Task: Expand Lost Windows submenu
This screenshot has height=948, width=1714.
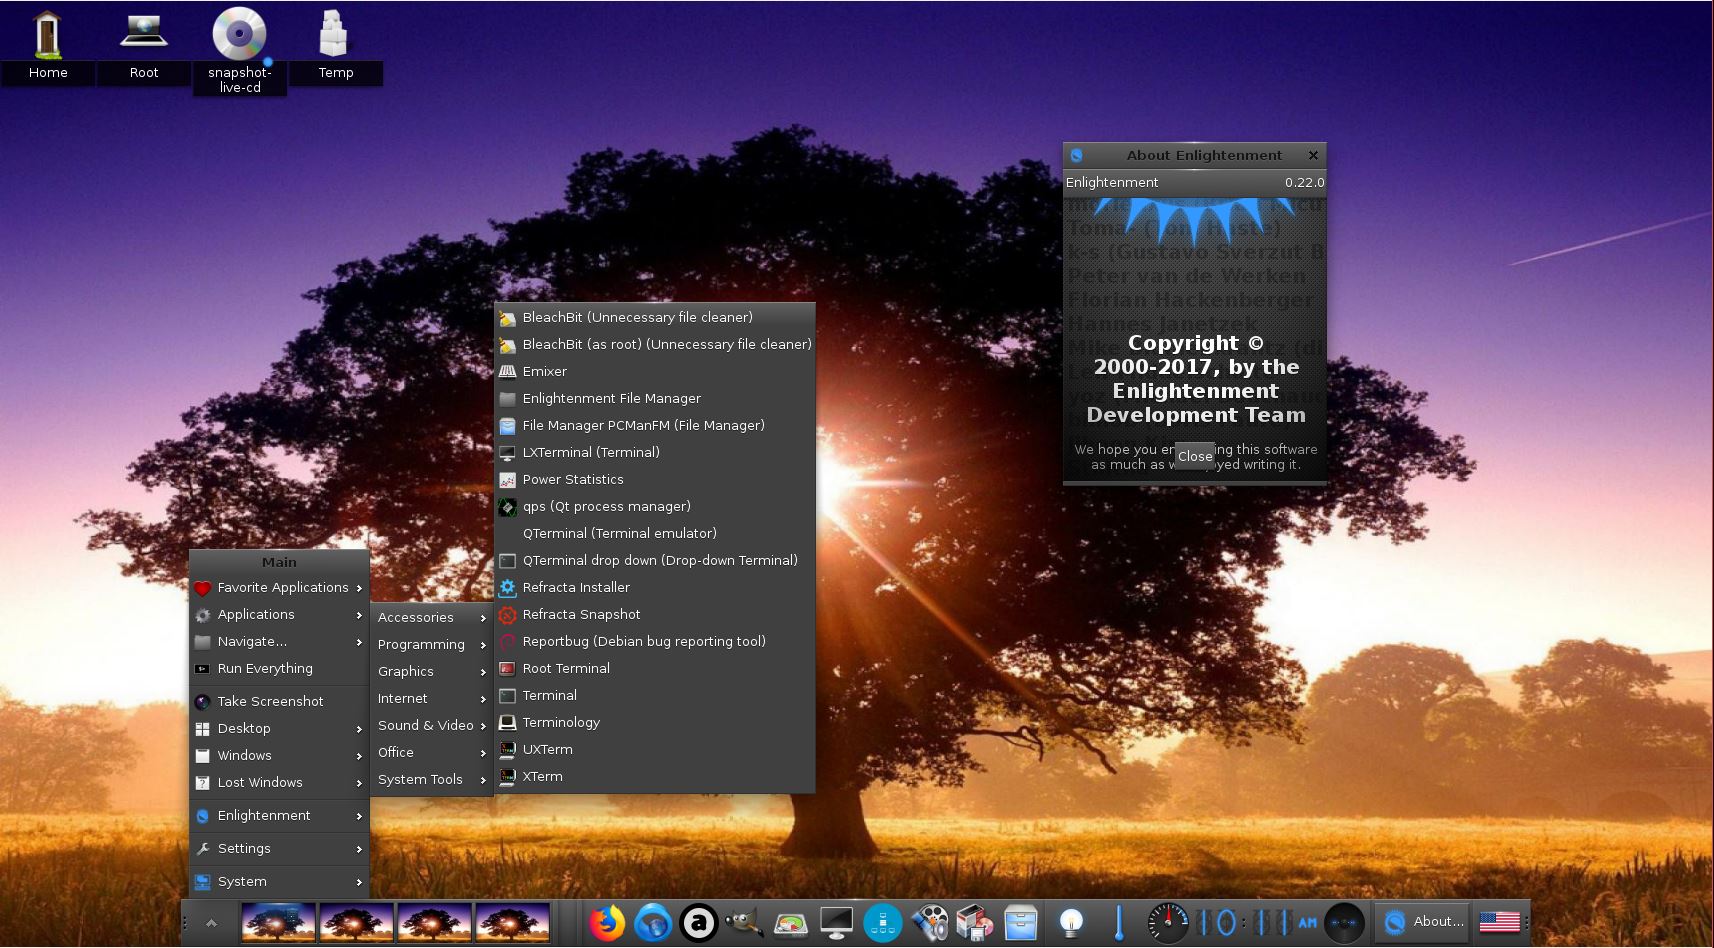Action: 279,782
